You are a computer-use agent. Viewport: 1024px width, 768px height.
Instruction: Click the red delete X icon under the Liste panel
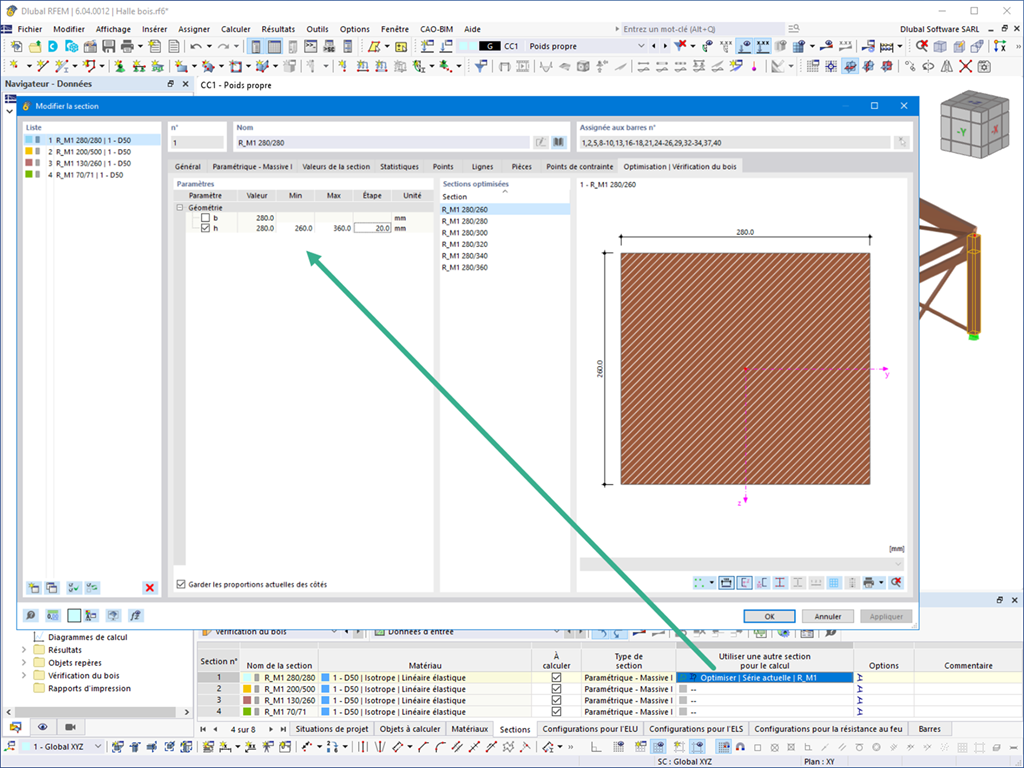tap(150, 588)
